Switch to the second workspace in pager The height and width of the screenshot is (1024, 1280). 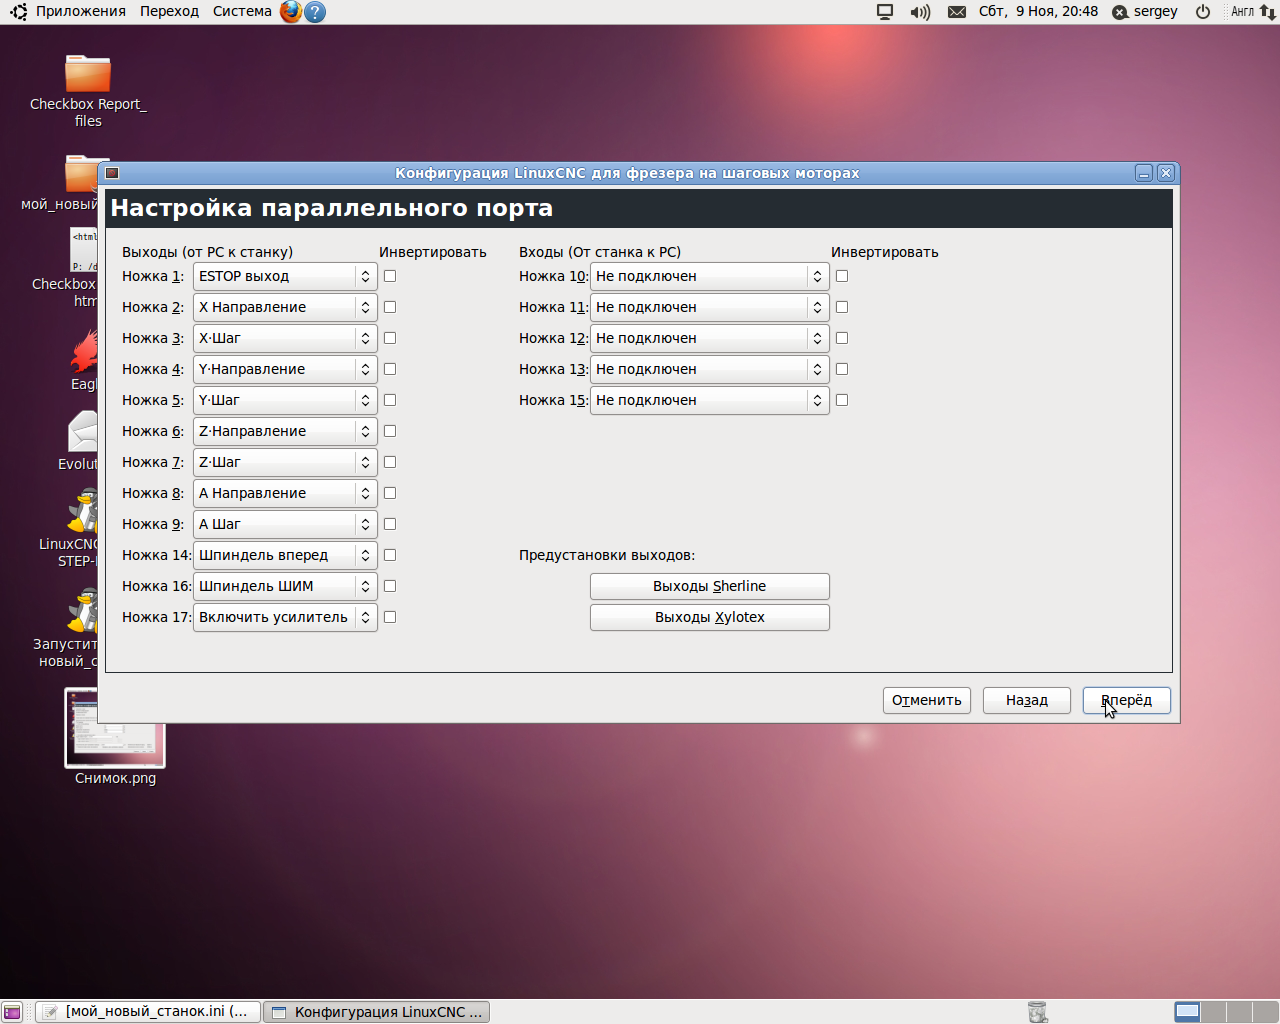1213,1012
